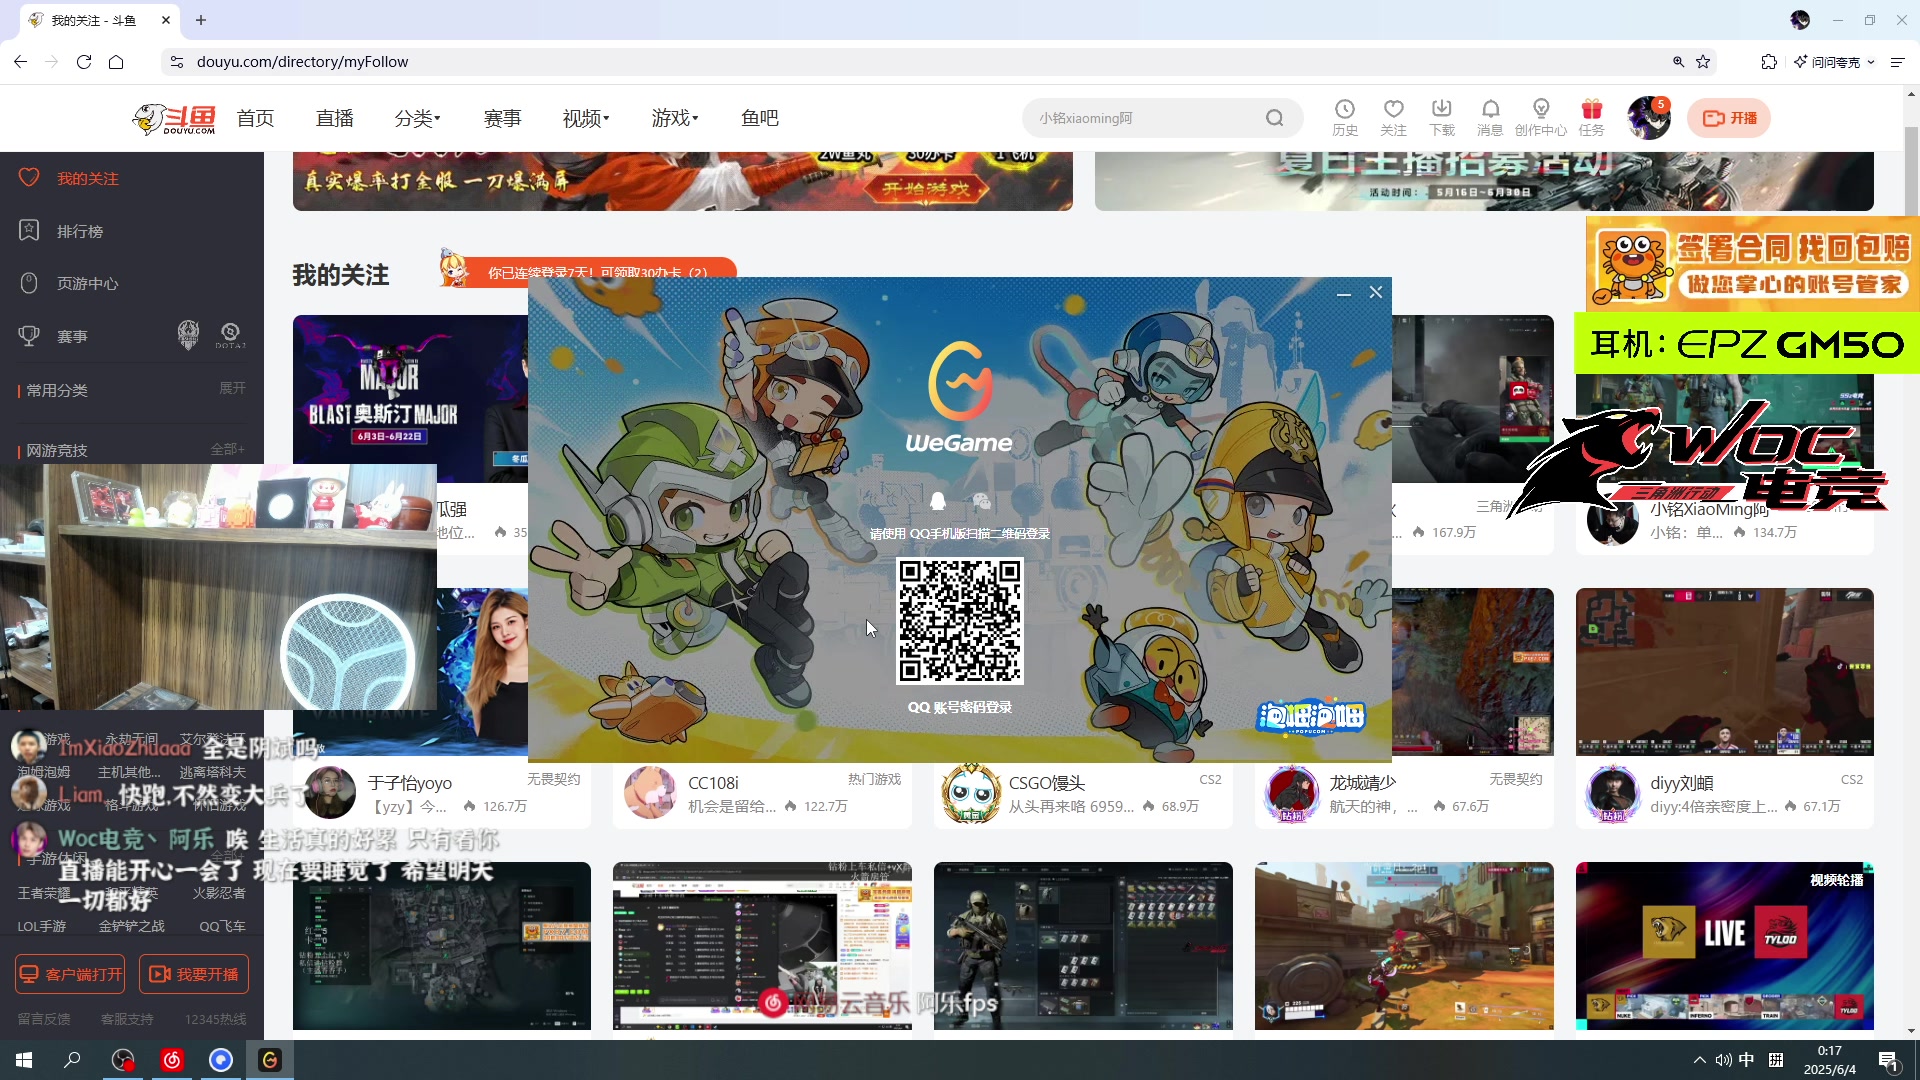Click the volume icon in system tray
Viewport: 1920px width, 1080px height.
coord(1723,1060)
